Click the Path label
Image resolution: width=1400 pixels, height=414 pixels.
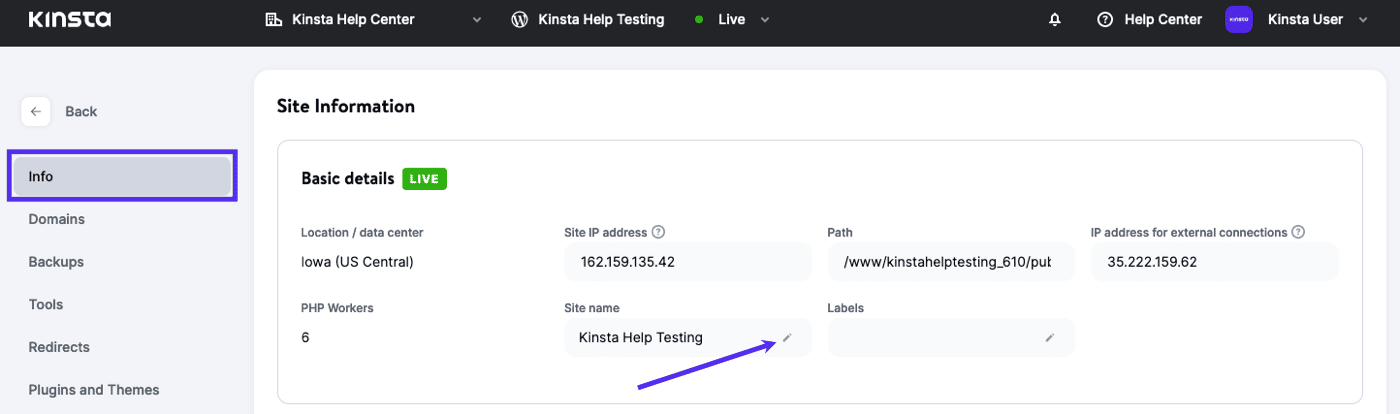pos(840,232)
